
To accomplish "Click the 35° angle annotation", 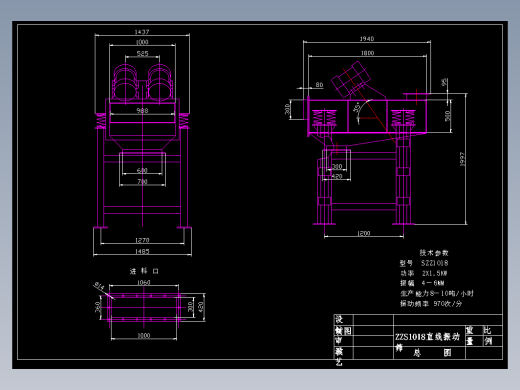I will 357,107.
